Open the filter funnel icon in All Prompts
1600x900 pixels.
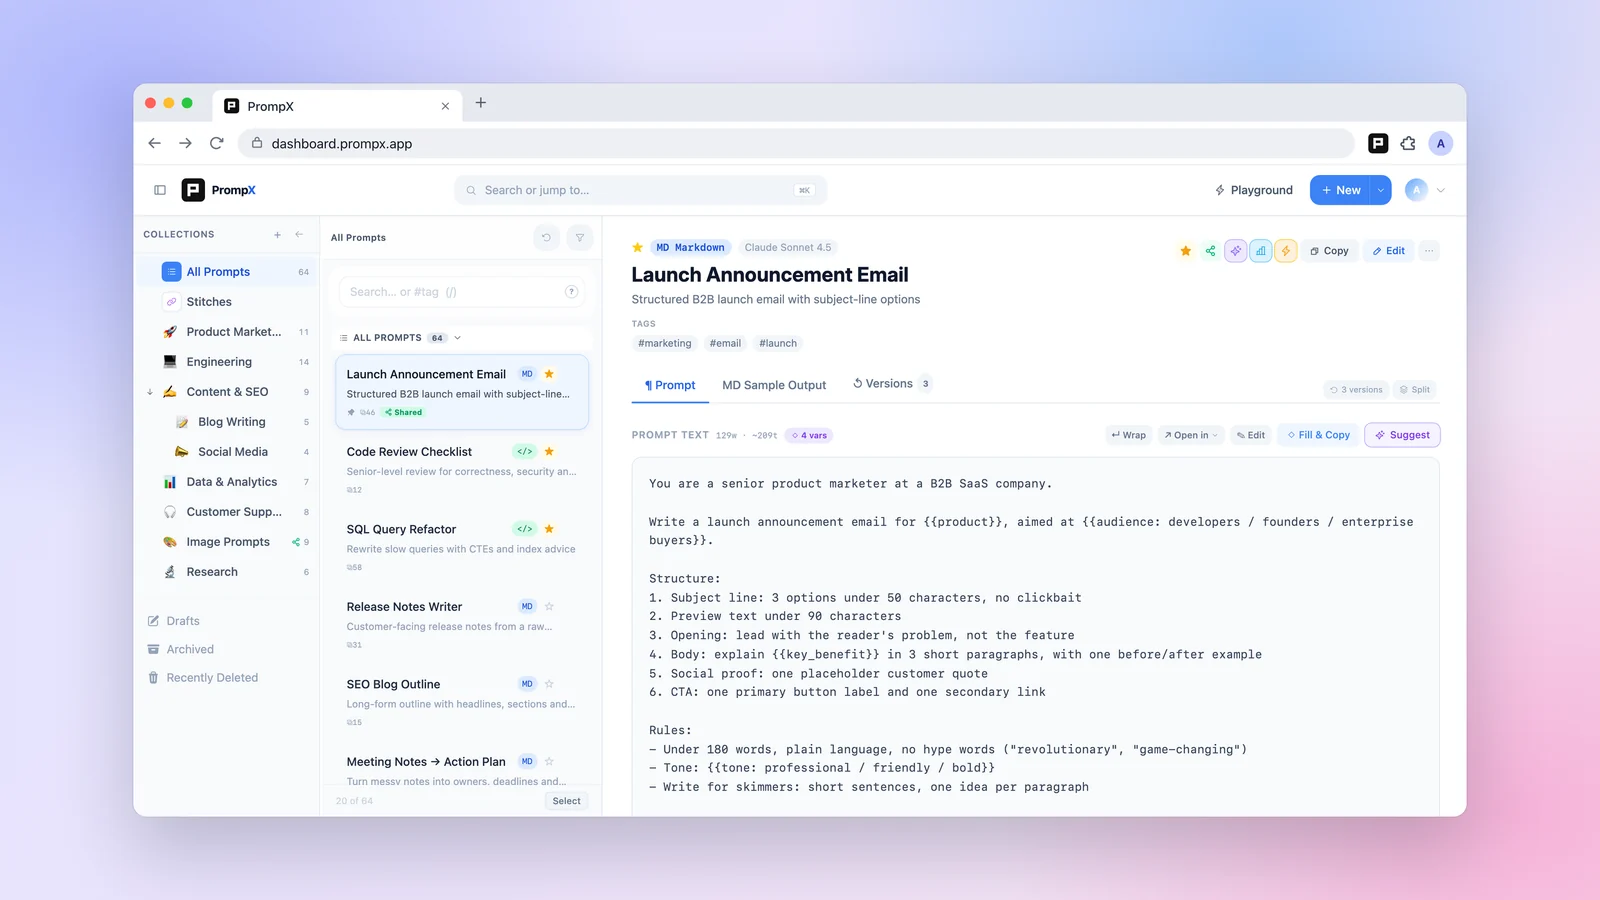580,238
